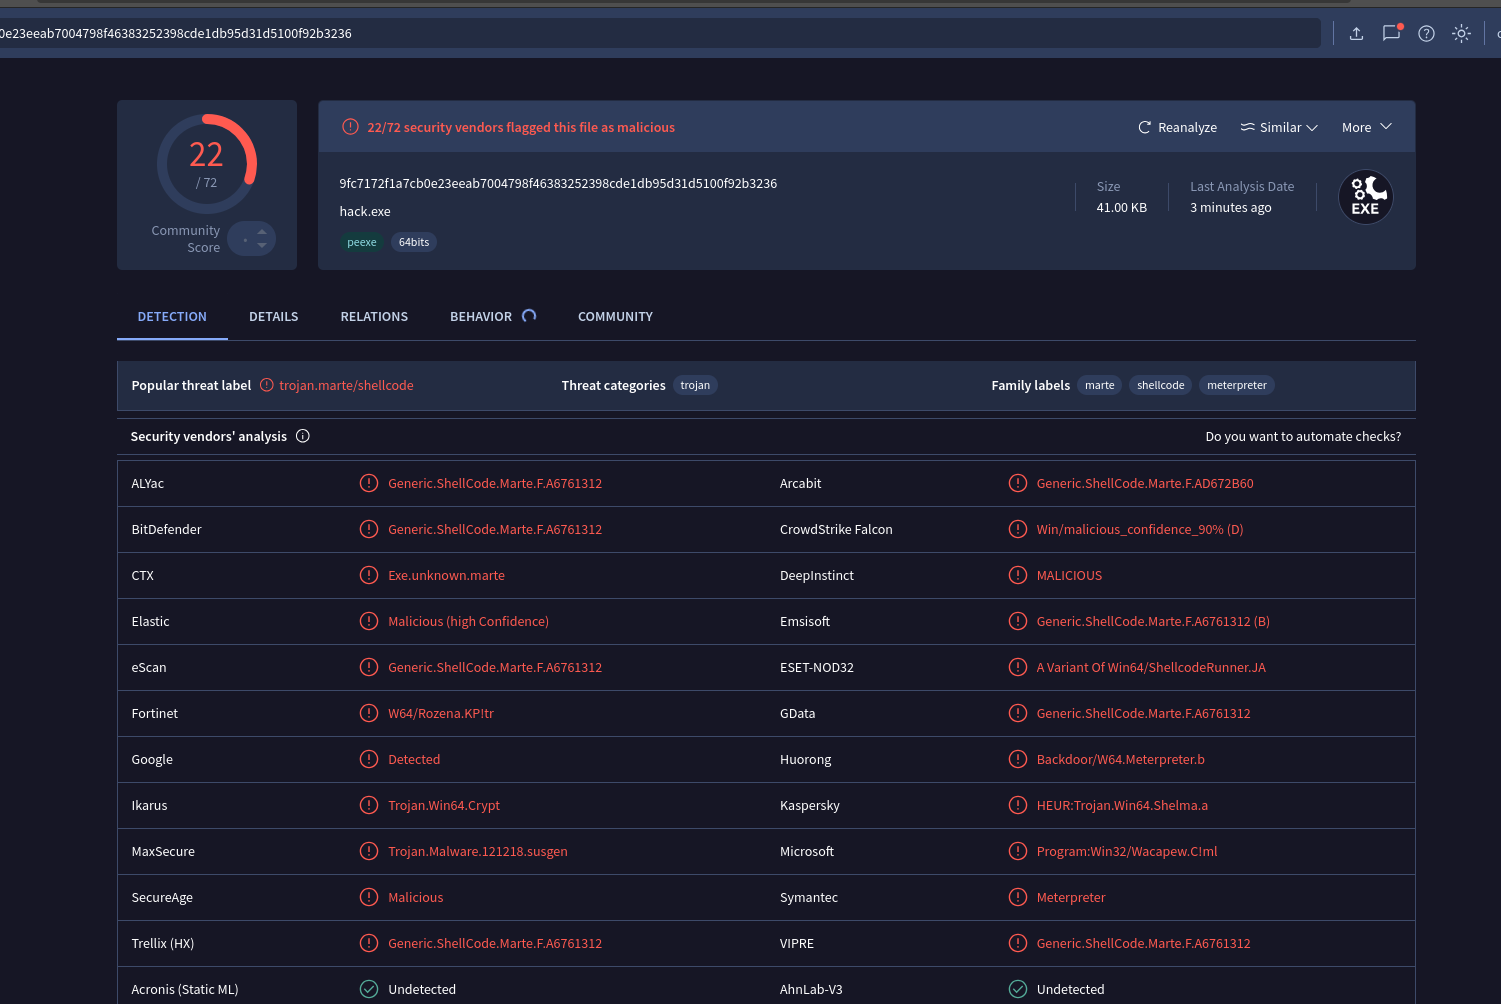Image resolution: width=1501 pixels, height=1004 pixels.
Task: Click the alert icon in the MaxSecure row
Action: pyautogui.click(x=369, y=851)
